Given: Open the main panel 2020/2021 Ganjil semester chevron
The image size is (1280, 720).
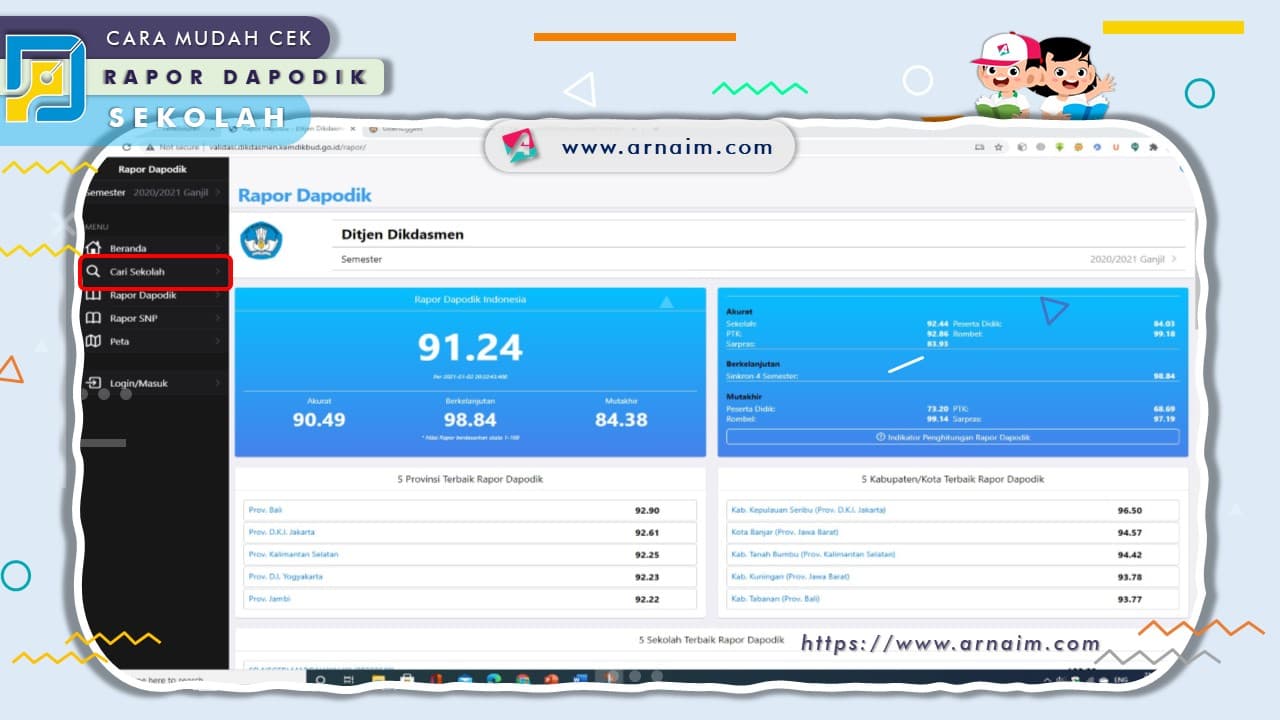Looking at the screenshot, I should 1173,259.
